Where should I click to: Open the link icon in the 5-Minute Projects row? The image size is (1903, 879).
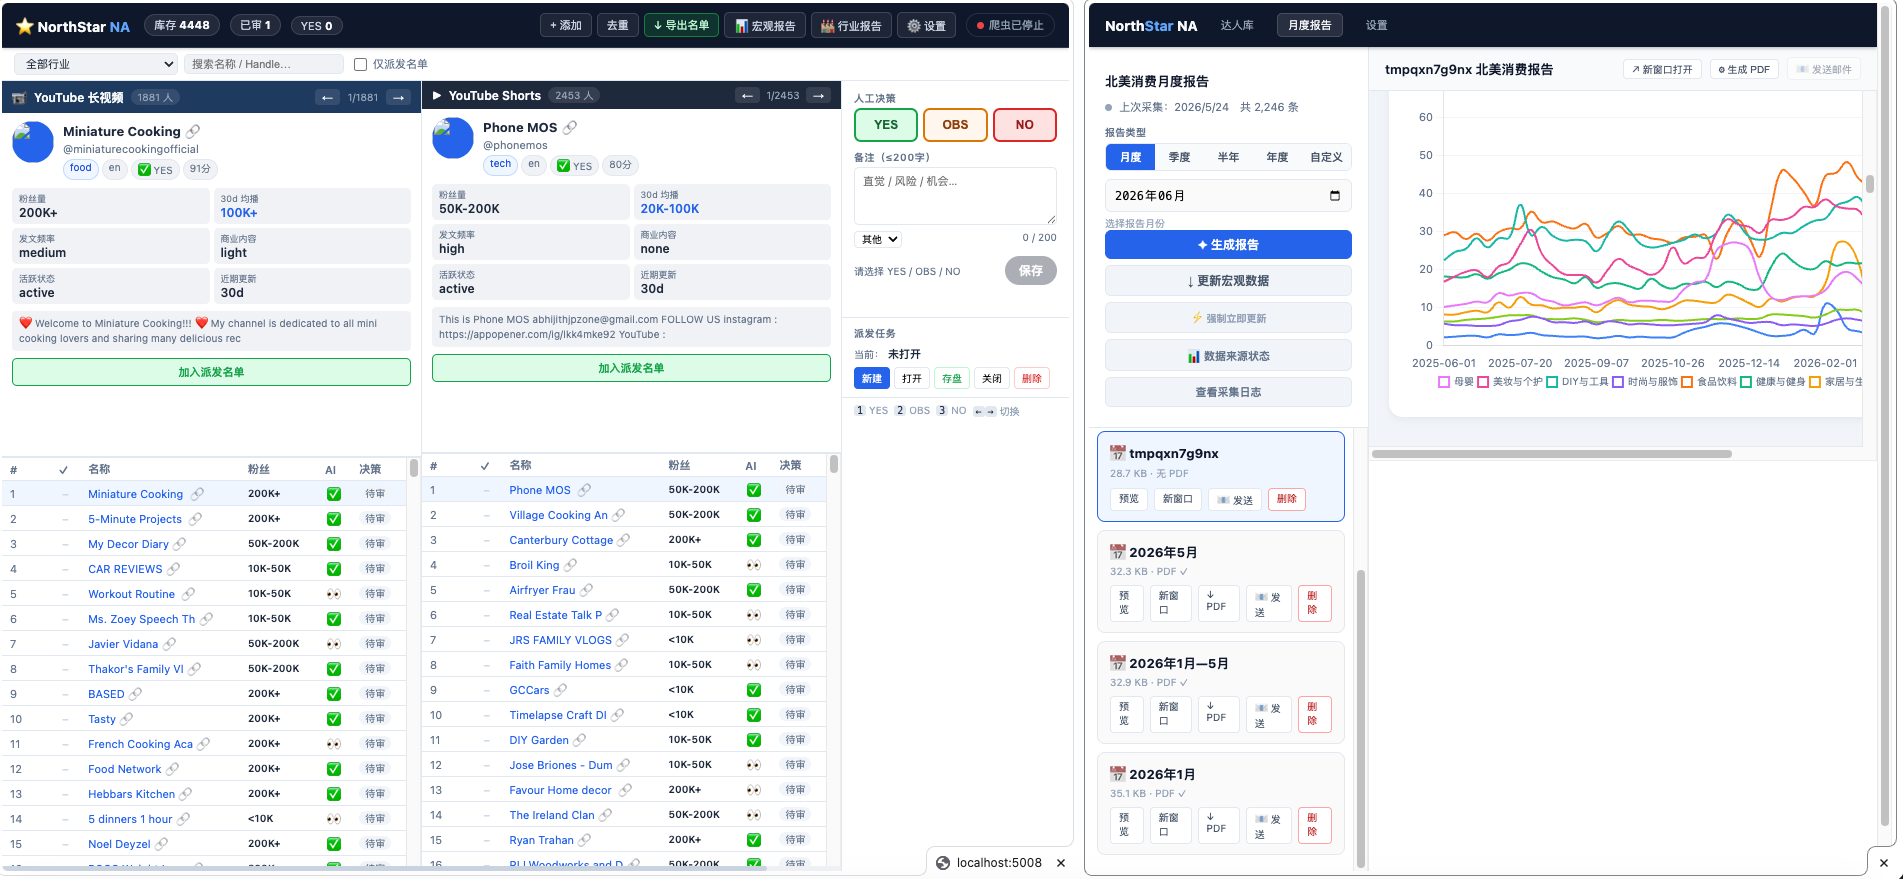[195, 519]
